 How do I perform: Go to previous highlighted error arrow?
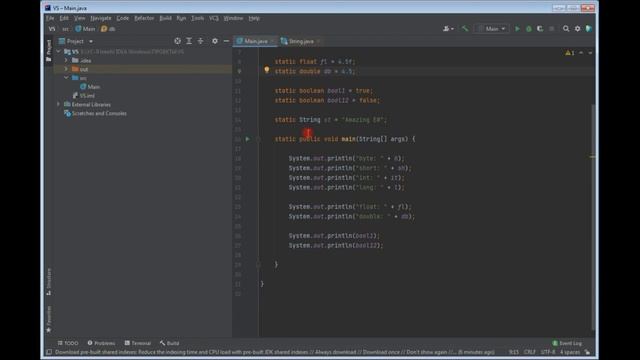click(581, 53)
